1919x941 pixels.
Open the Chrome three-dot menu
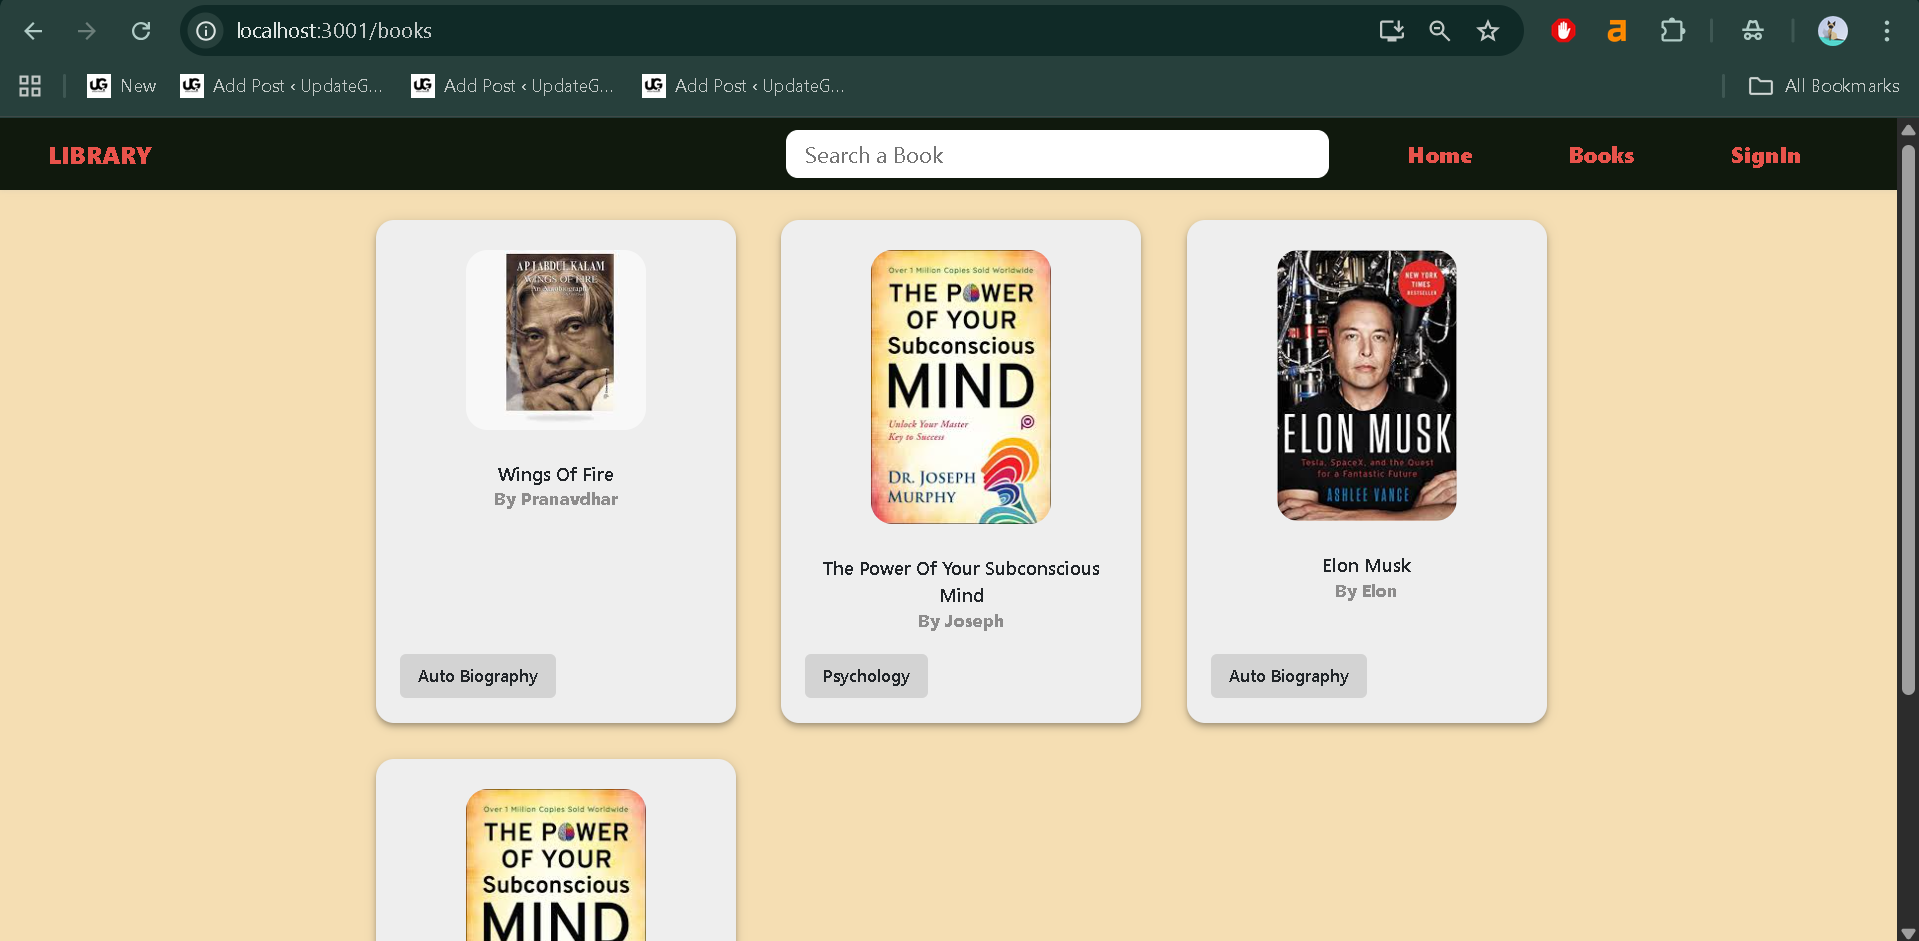1886,31
